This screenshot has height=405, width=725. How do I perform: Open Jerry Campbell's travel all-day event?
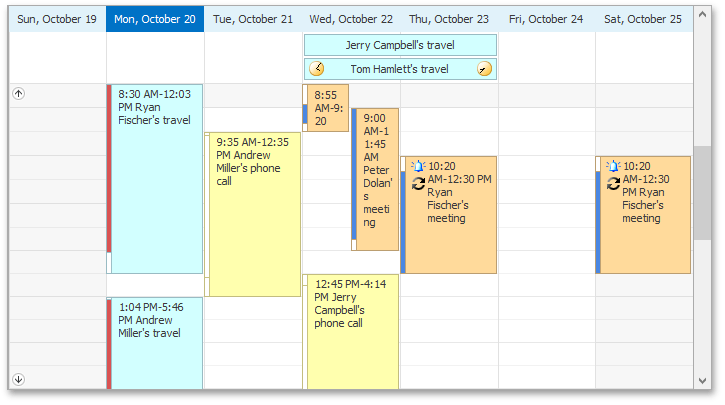400,45
